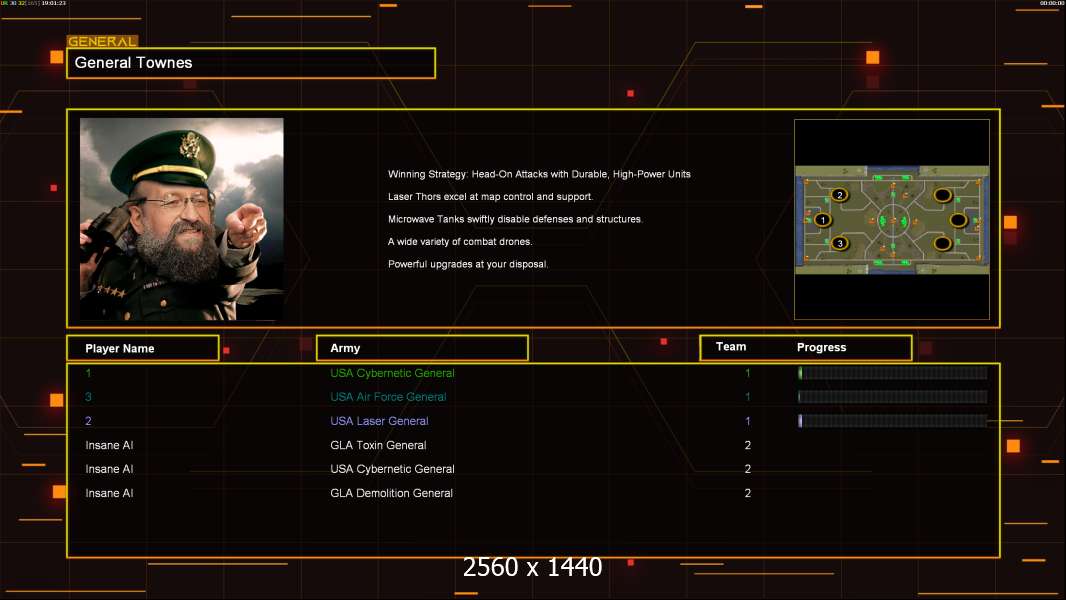Select USA Laser General army text

pos(379,421)
